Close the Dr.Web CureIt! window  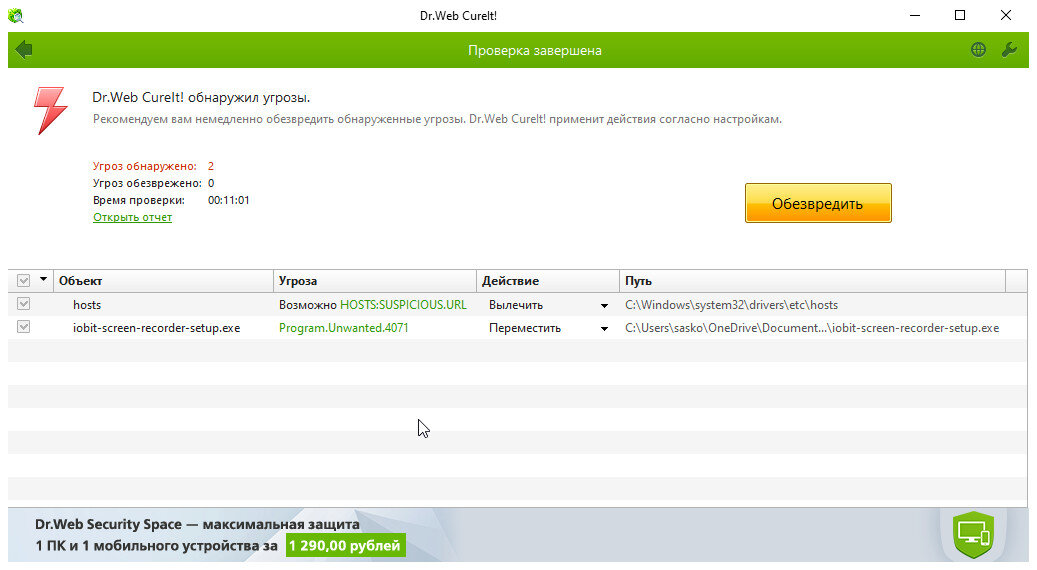pyautogui.click(x=1006, y=15)
